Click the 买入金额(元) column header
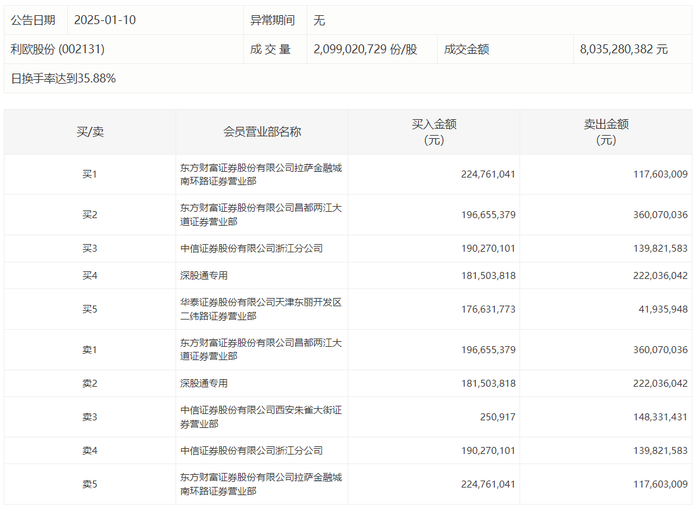Viewport: 700px width, 511px height. tap(434, 132)
